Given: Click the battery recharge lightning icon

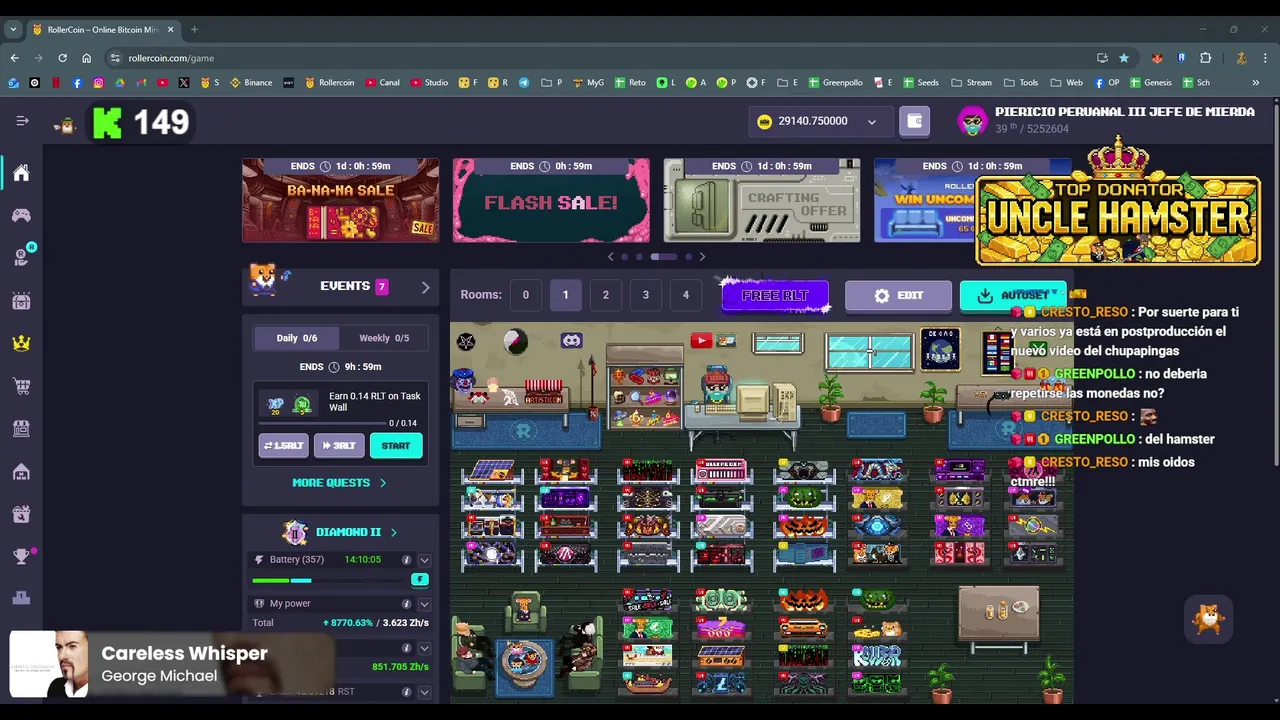Looking at the screenshot, I should pos(420,580).
